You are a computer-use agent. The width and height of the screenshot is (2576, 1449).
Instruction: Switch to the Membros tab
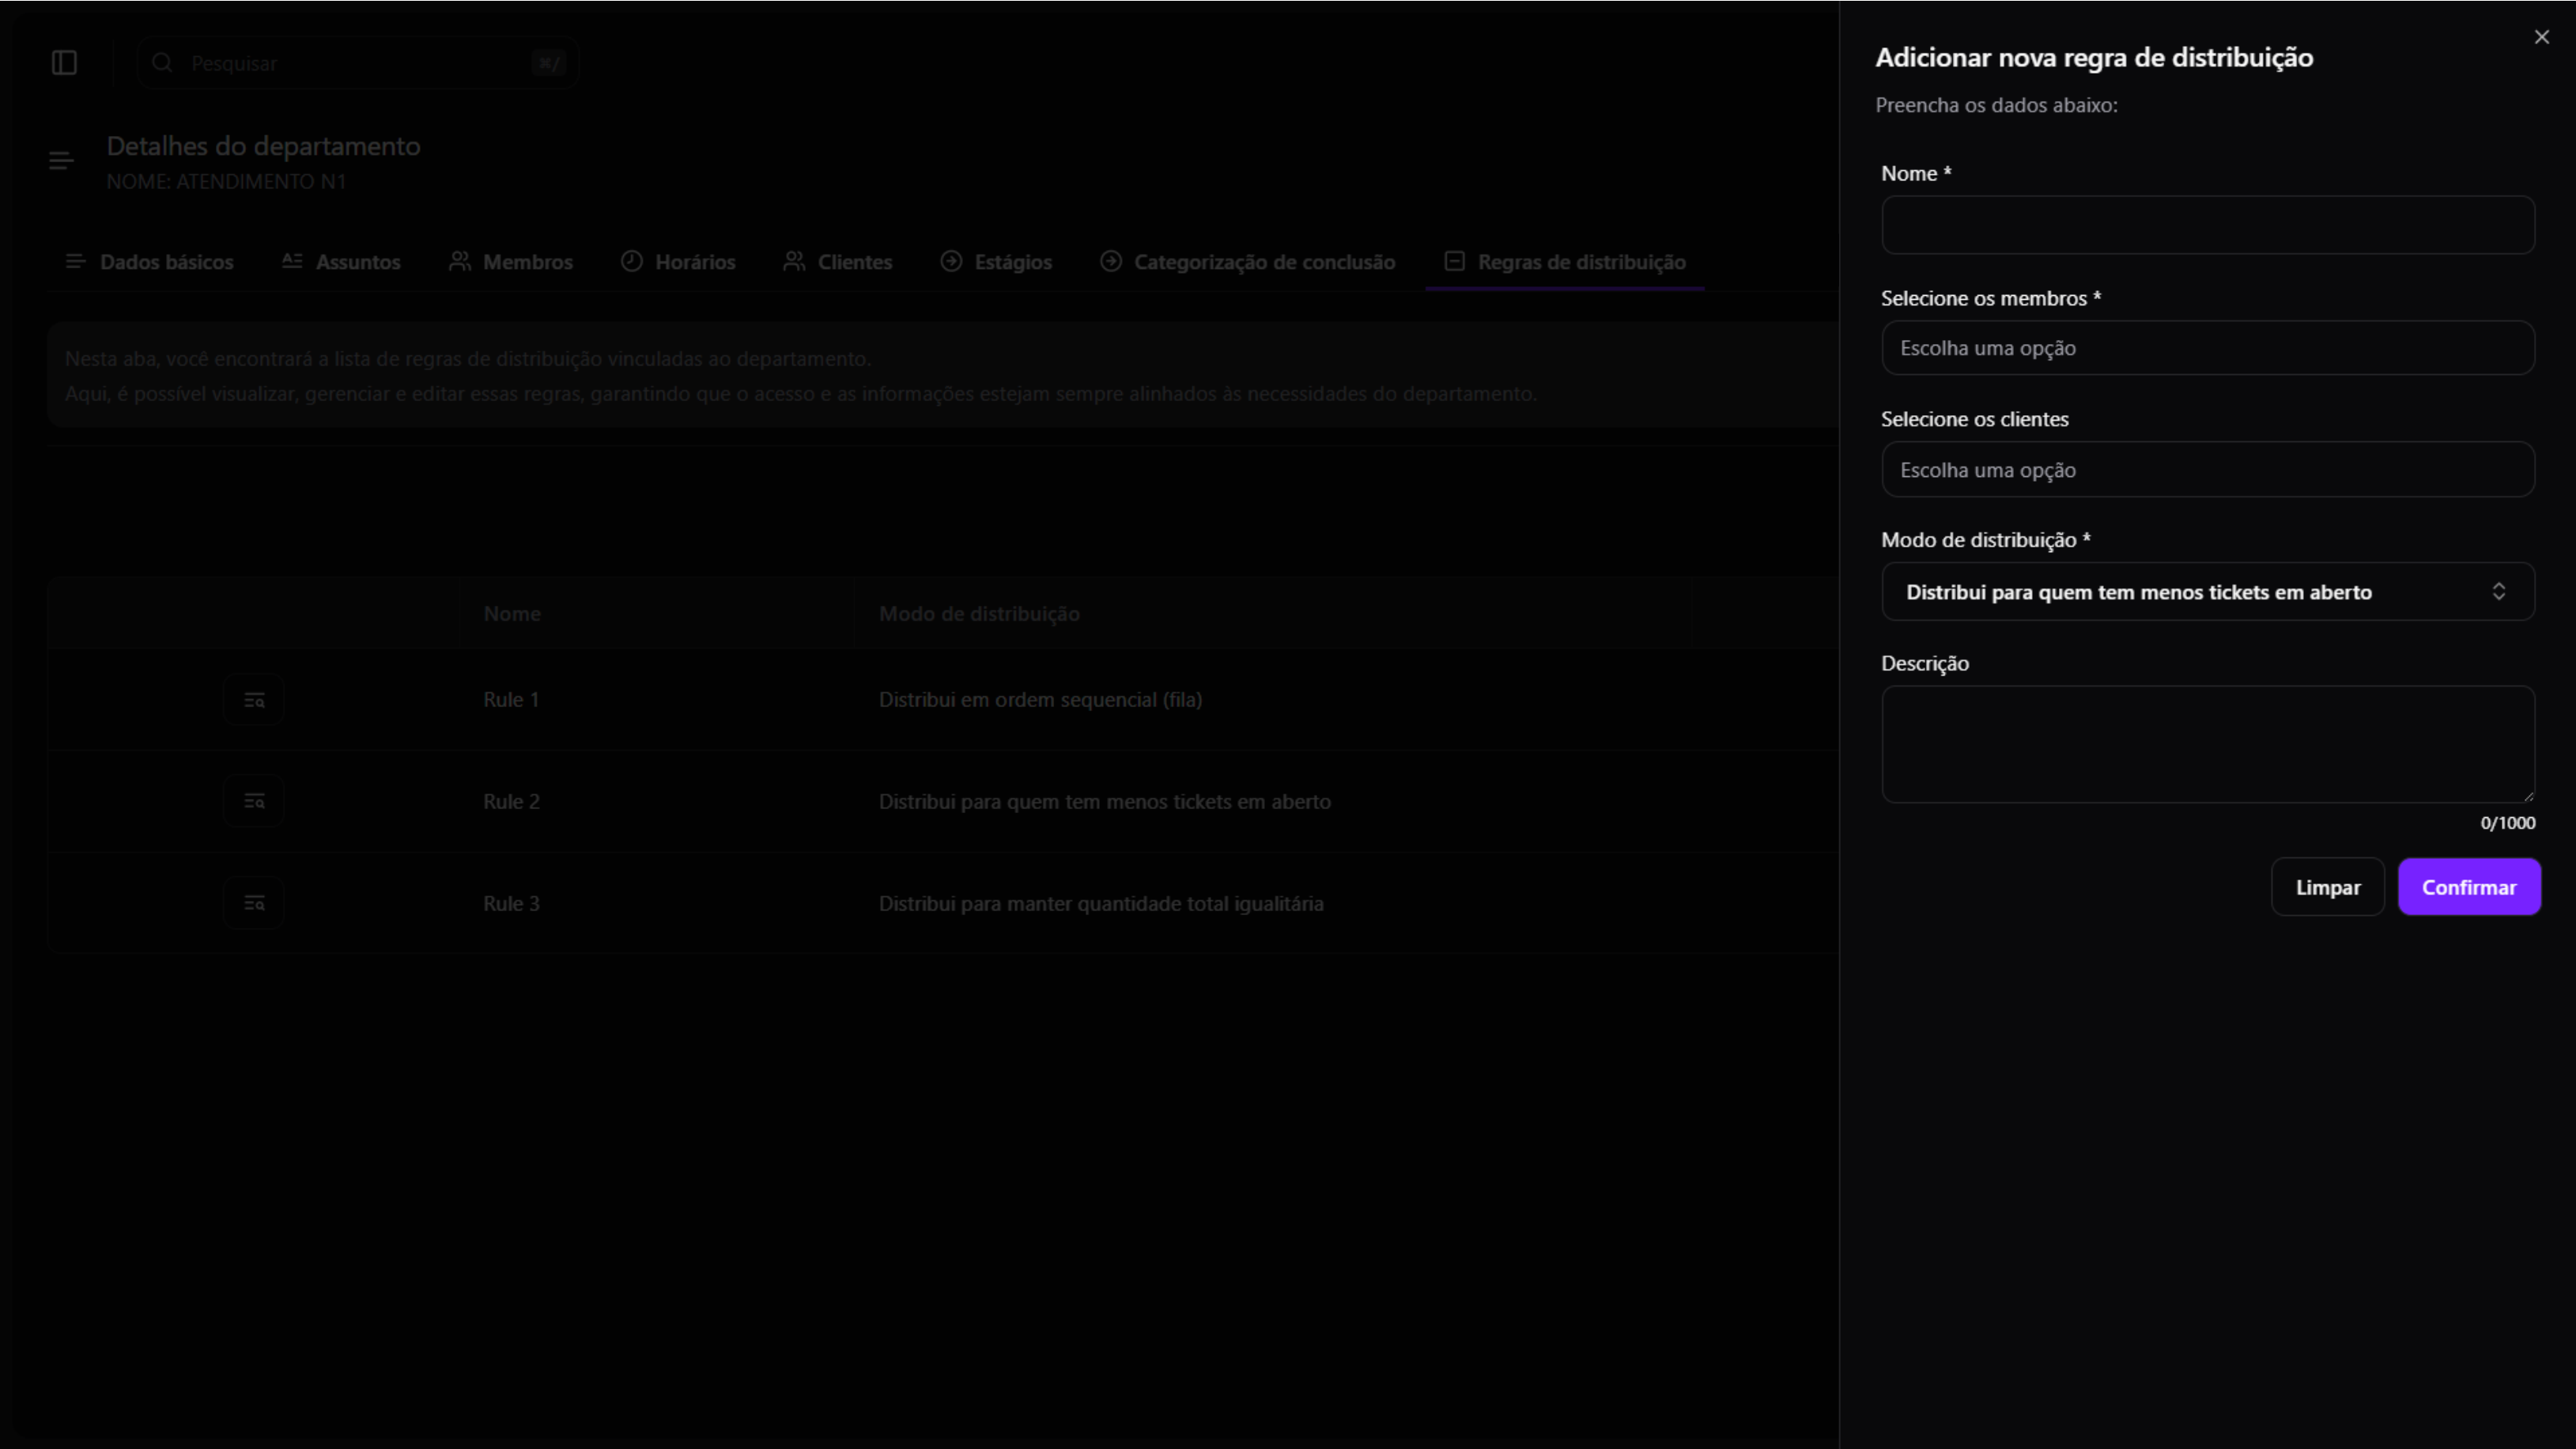(511, 262)
